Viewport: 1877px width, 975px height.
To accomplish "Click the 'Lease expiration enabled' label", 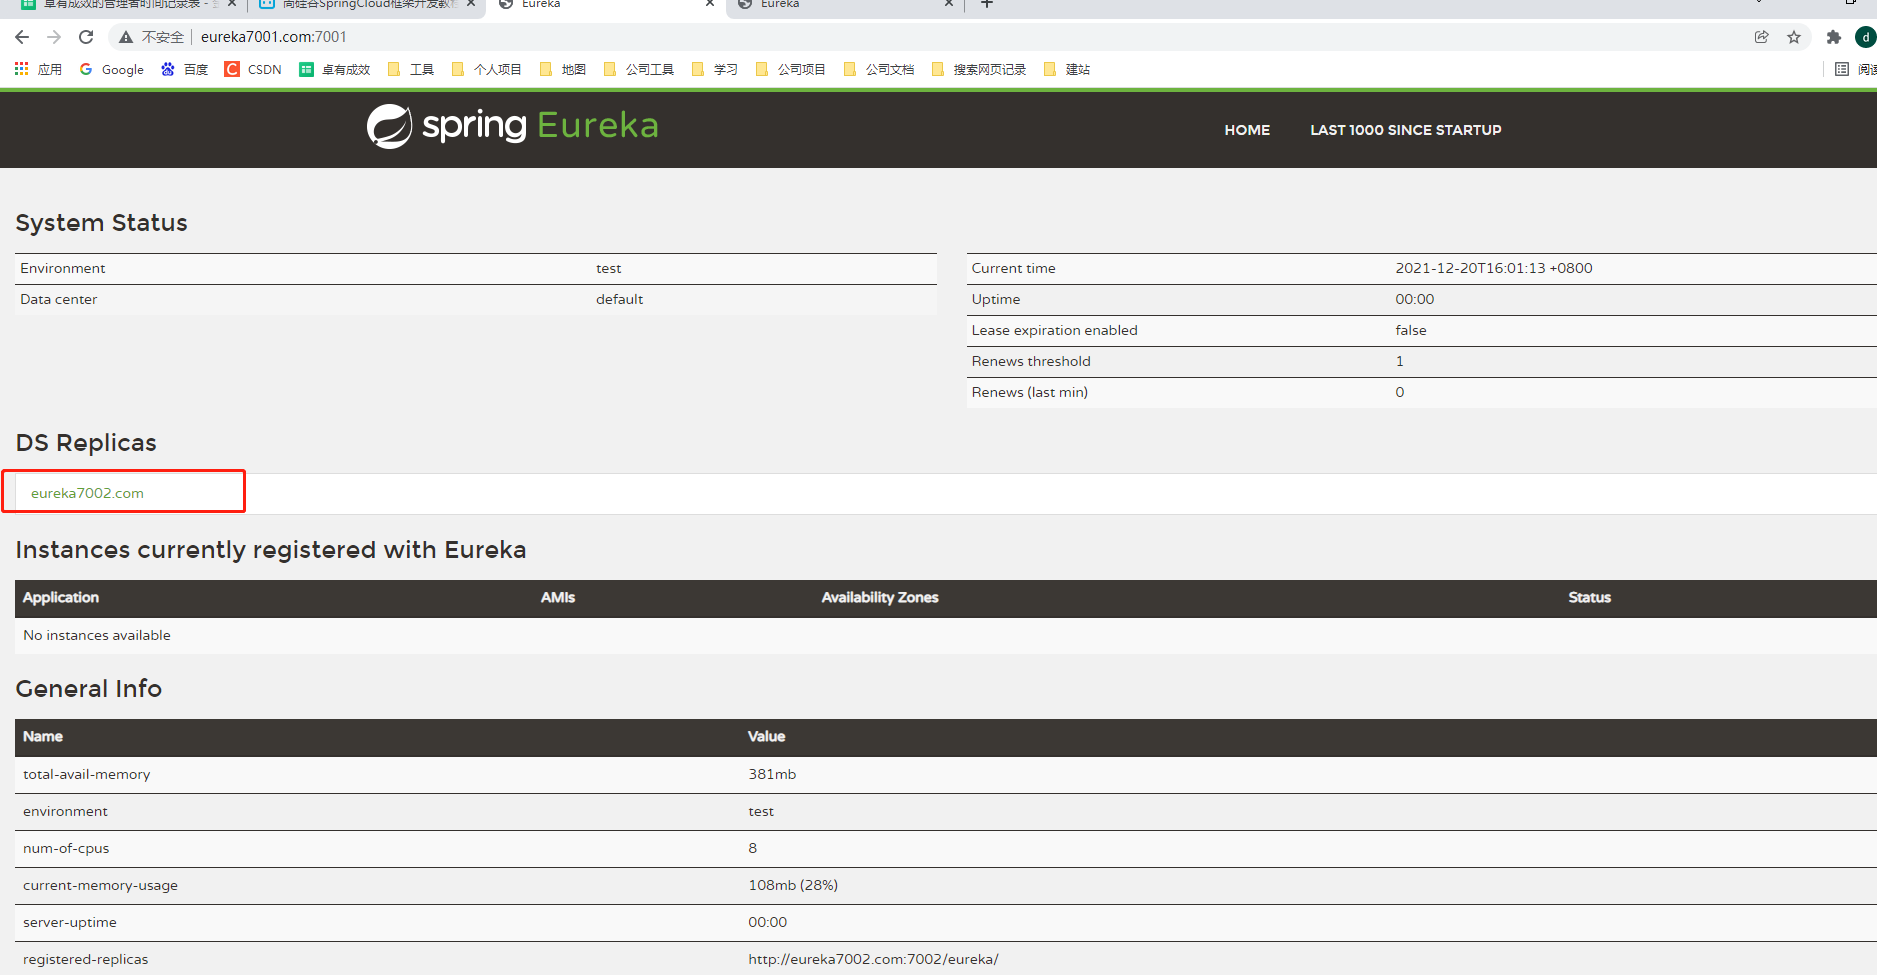I will pyautogui.click(x=1054, y=330).
